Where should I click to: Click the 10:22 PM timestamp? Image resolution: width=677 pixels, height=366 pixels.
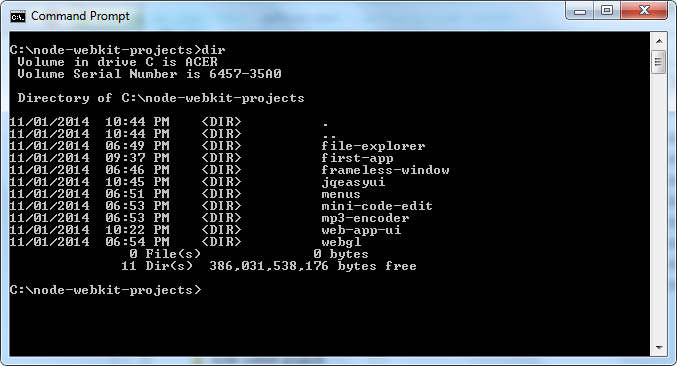137,230
